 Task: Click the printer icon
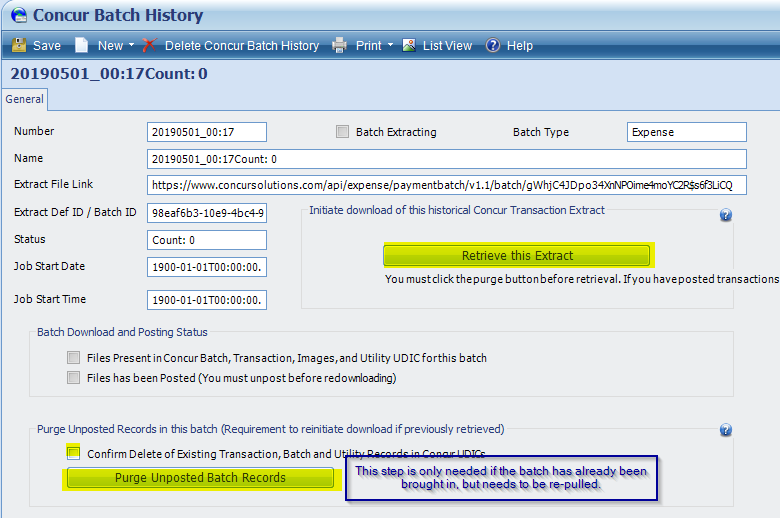339,45
